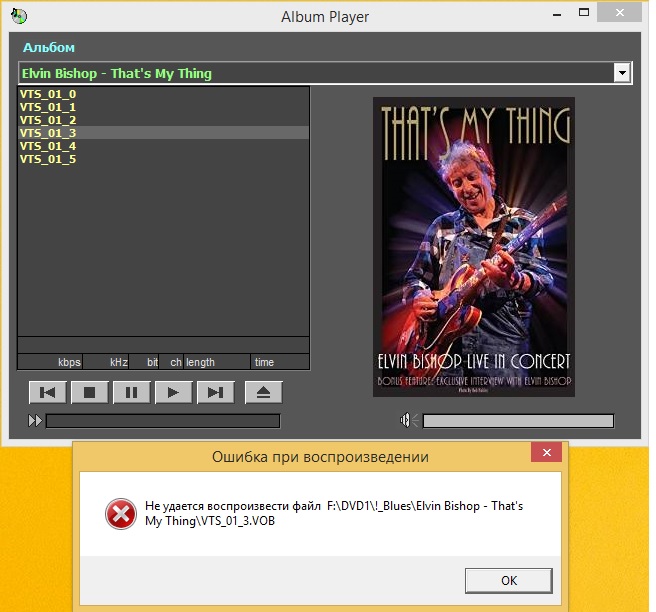Select highlighted track VTS_01_3

tap(163, 133)
